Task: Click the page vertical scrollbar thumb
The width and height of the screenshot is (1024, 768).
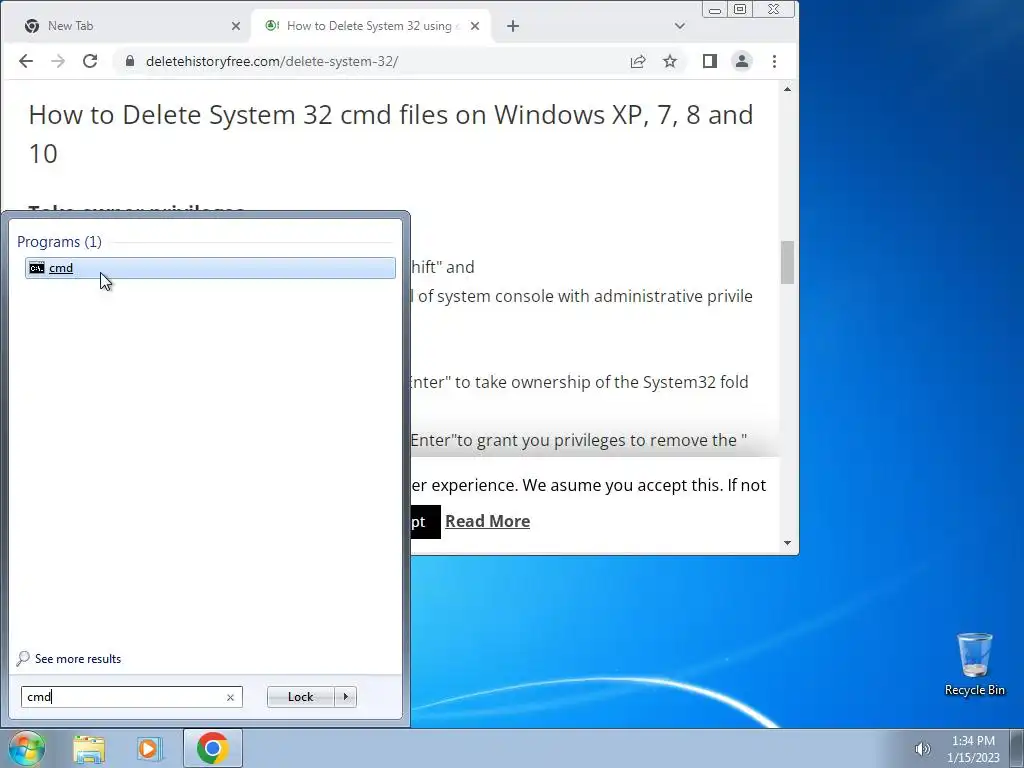Action: [x=787, y=263]
